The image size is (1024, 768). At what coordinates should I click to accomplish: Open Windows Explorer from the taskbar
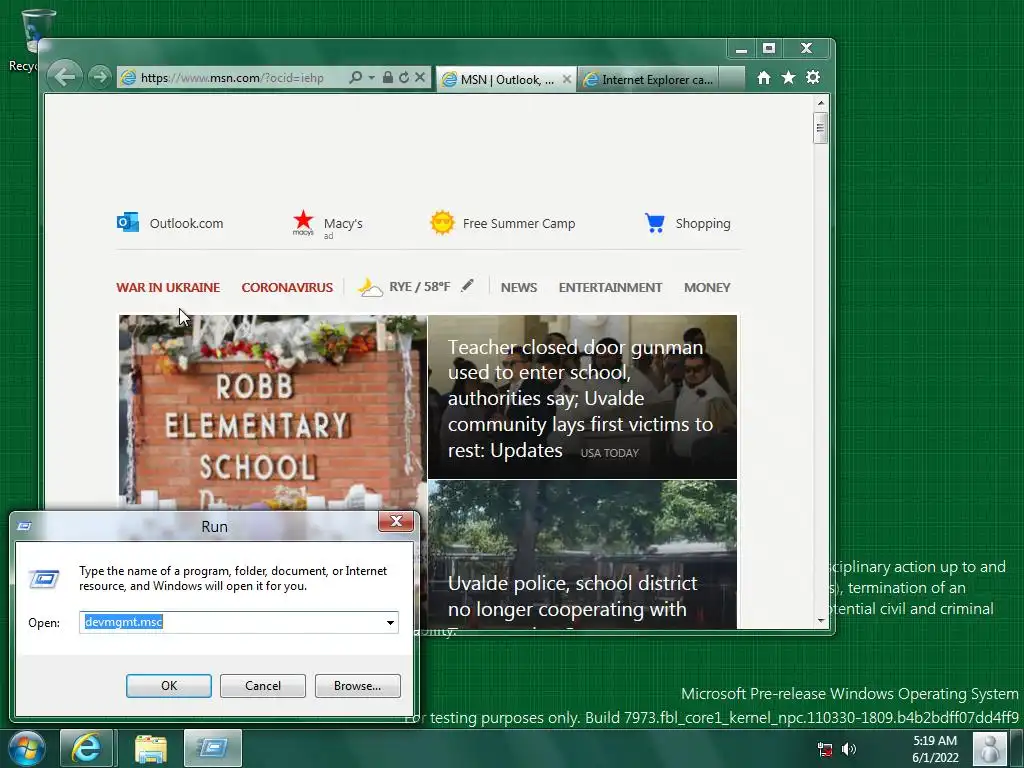(151, 748)
